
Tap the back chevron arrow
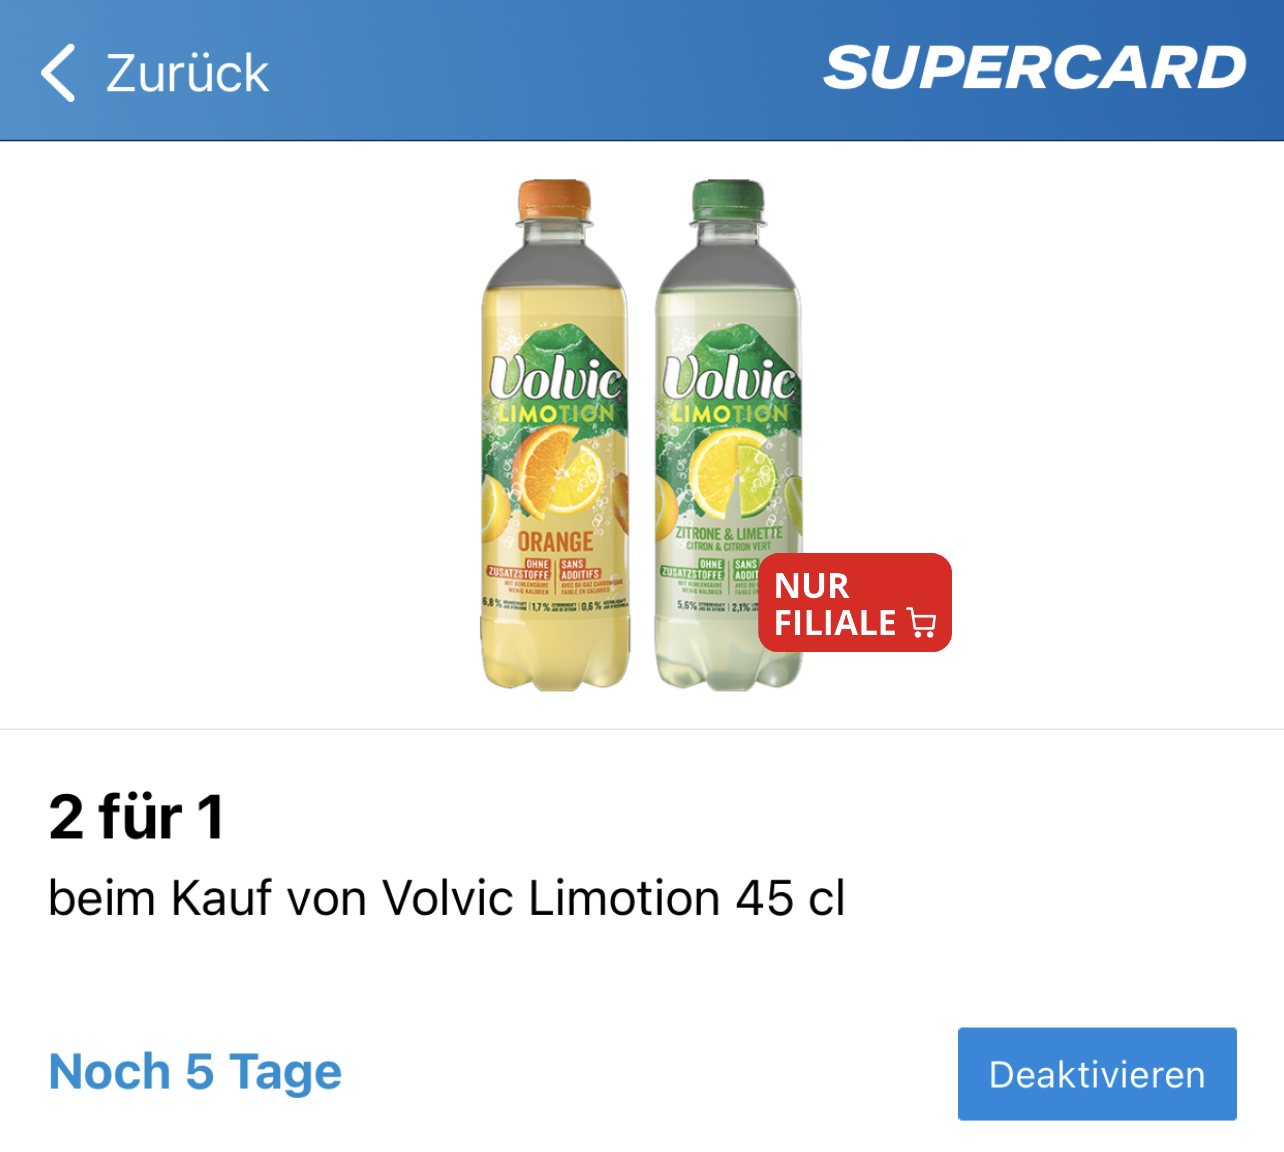(x=58, y=73)
